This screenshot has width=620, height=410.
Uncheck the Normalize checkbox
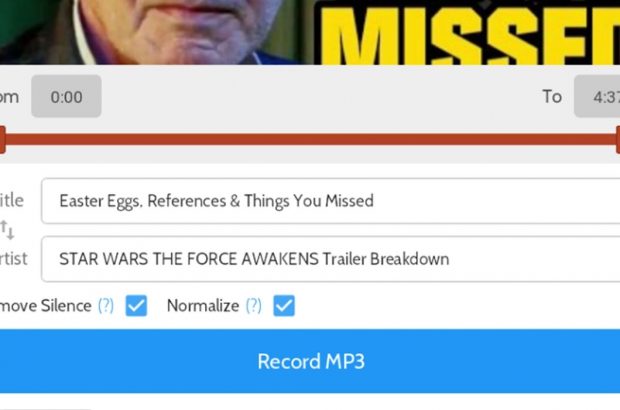[x=284, y=306]
